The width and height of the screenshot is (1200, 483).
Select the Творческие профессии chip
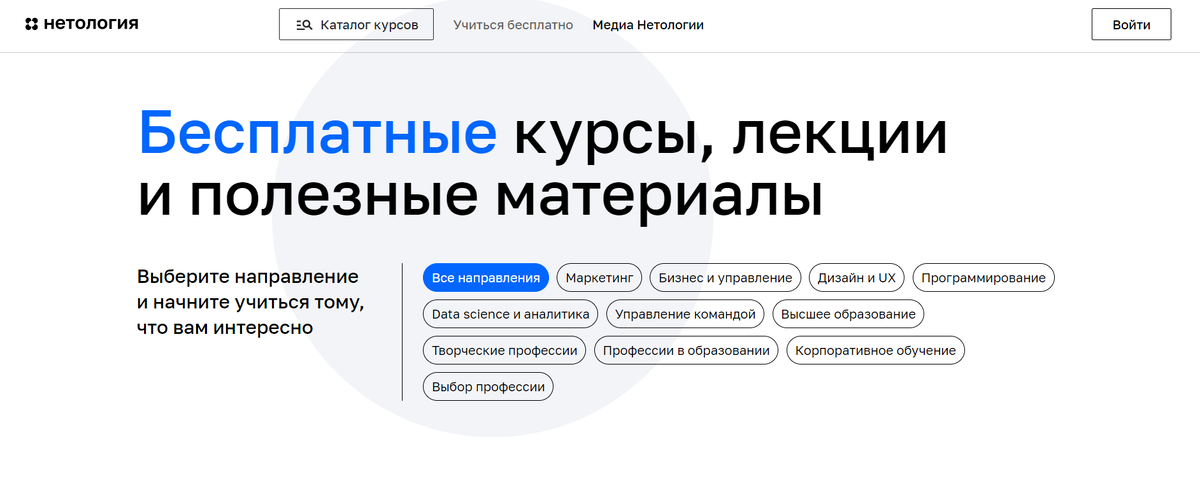(x=505, y=350)
